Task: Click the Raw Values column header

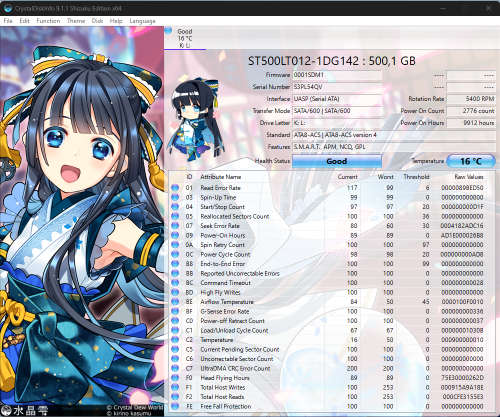Action: tap(469, 177)
